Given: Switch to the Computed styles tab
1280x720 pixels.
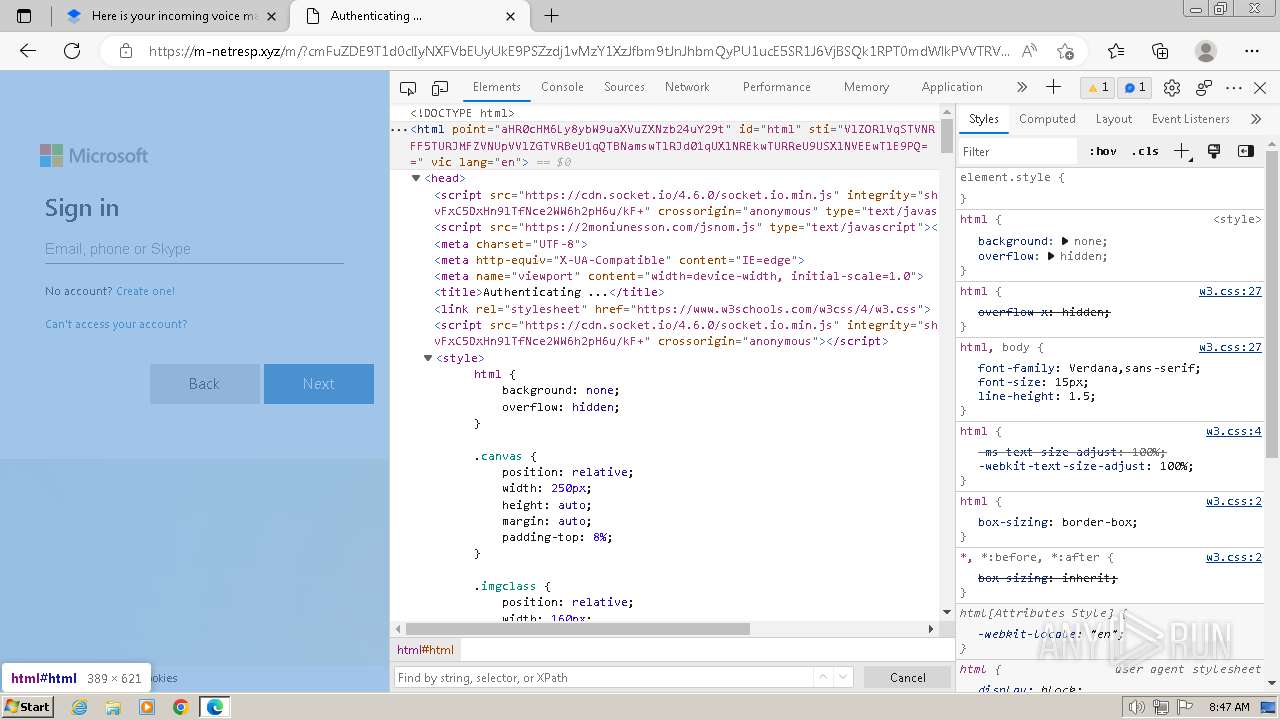Looking at the screenshot, I should point(1047,118).
